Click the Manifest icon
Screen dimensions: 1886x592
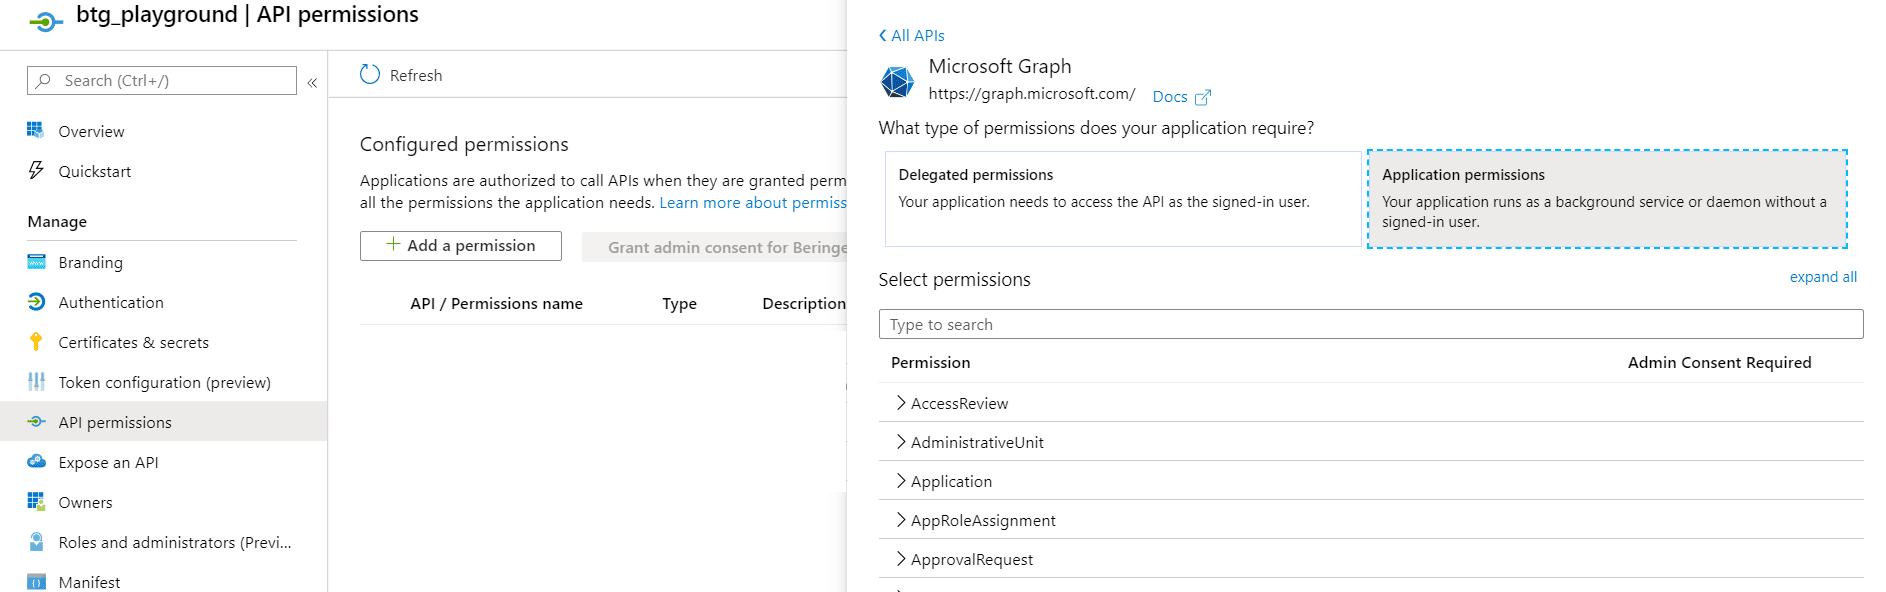tap(36, 582)
